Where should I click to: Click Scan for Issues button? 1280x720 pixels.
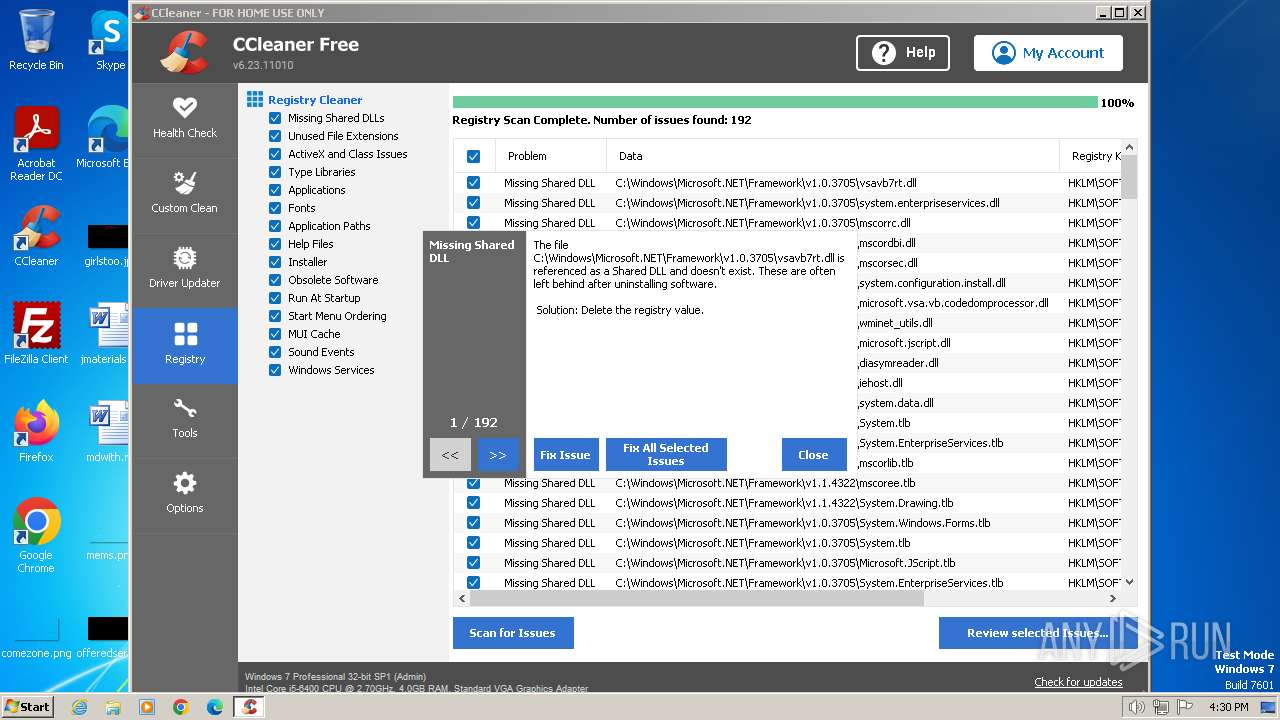[x=512, y=633]
